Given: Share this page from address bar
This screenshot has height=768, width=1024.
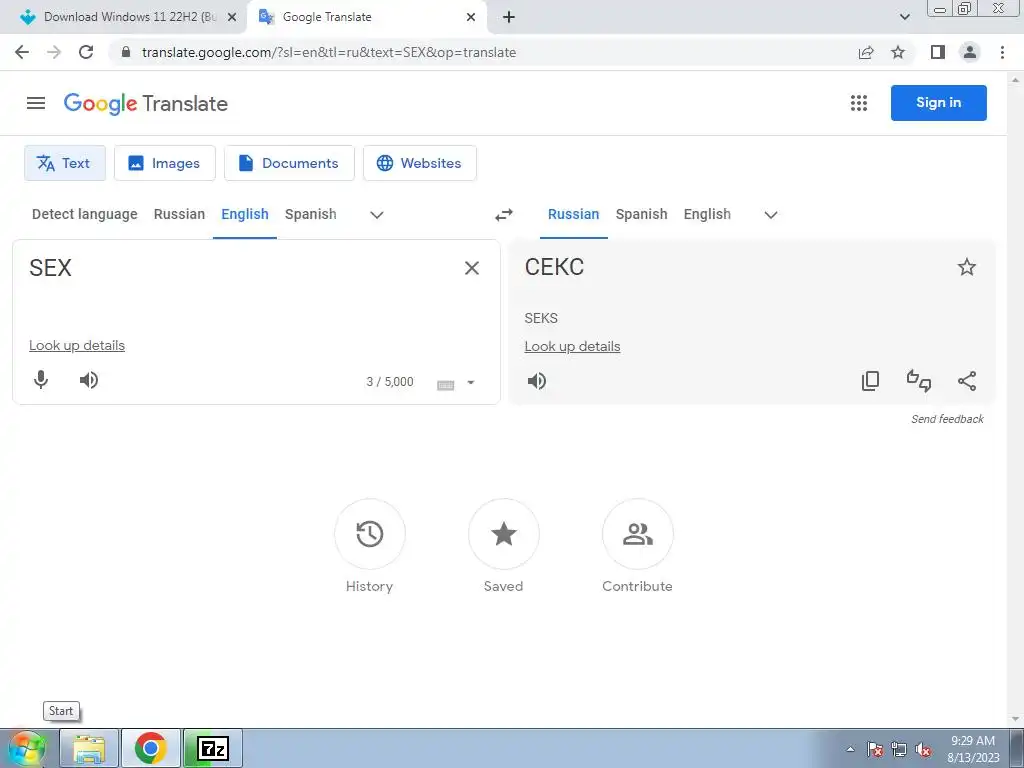Looking at the screenshot, I should (866, 52).
